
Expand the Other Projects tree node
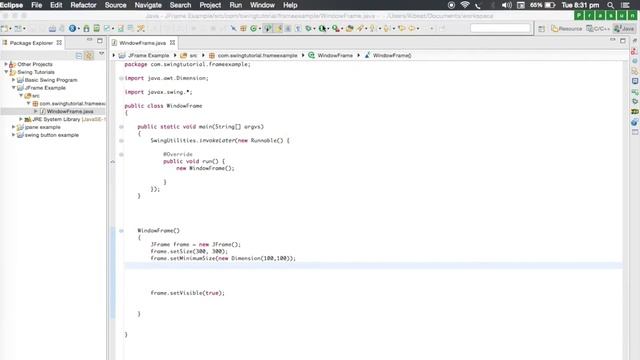tap(6, 64)
